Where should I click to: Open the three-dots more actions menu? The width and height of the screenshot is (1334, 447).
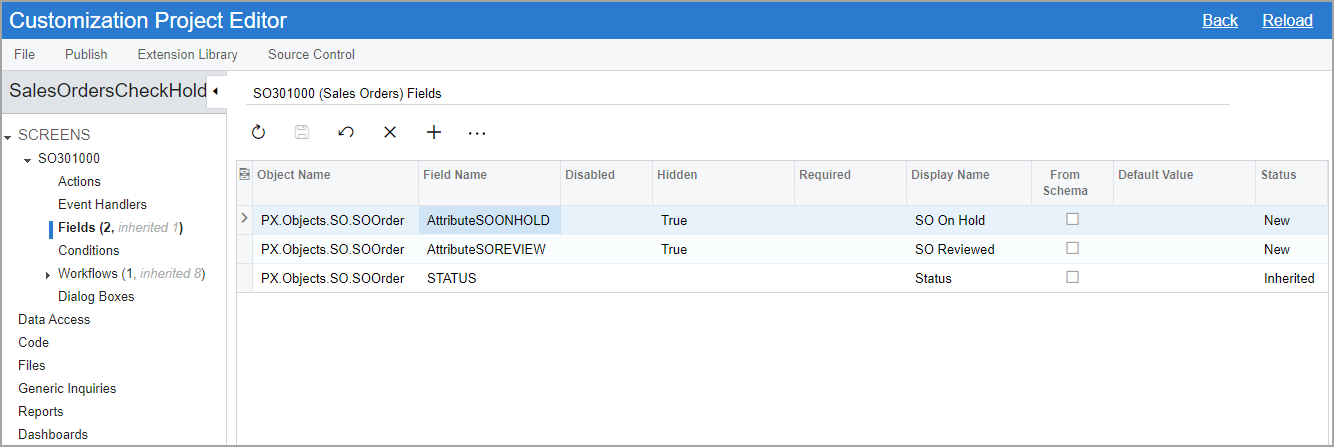coord(477,132)
